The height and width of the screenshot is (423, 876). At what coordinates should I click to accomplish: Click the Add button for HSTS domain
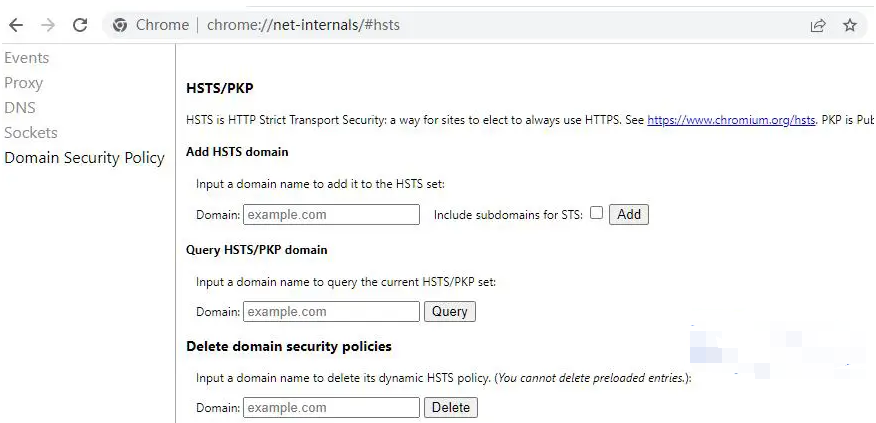click(x=629, y=215)
